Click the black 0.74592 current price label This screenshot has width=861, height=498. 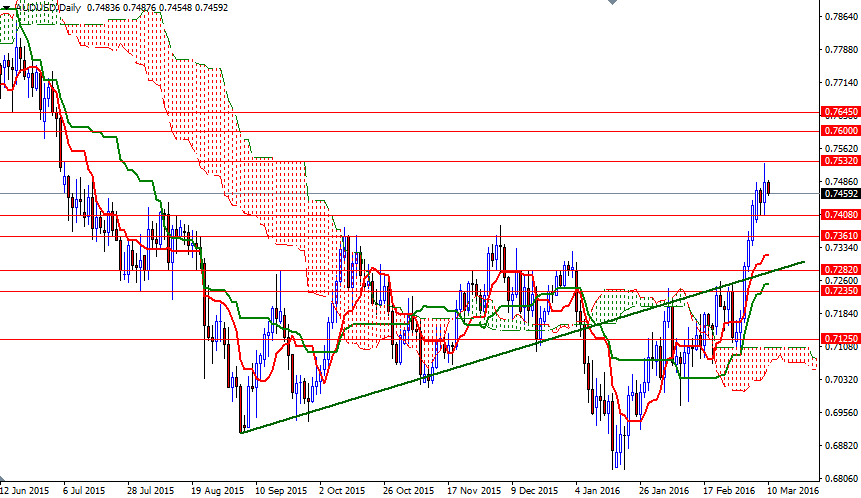point(839,193)
